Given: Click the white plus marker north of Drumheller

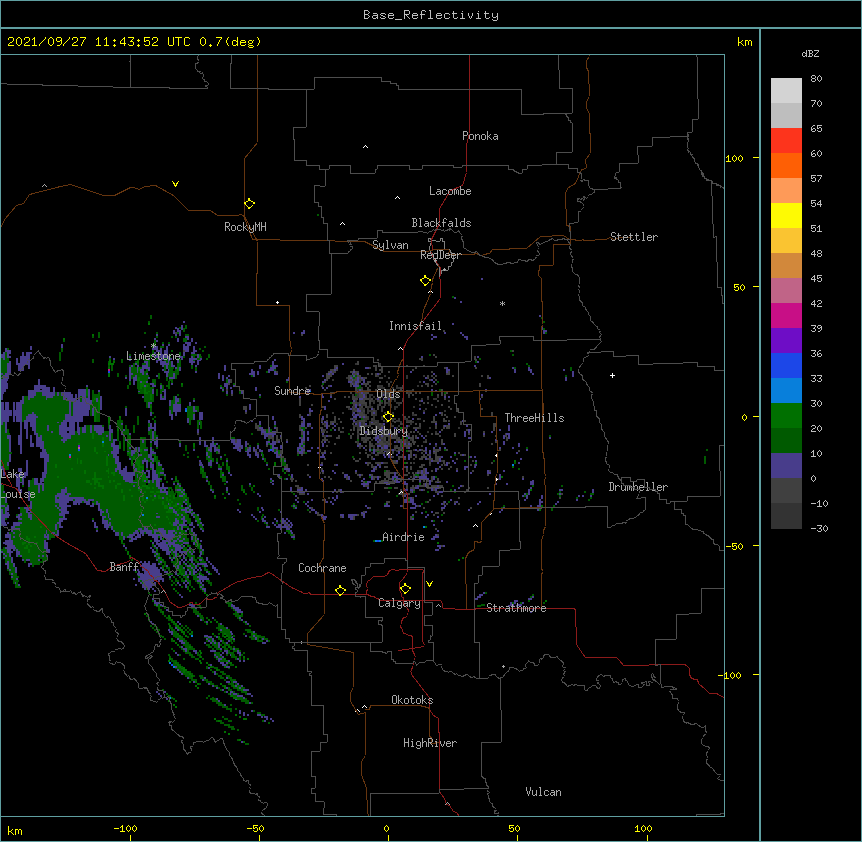Looking at the screenshot, I should tap(612, 375).
